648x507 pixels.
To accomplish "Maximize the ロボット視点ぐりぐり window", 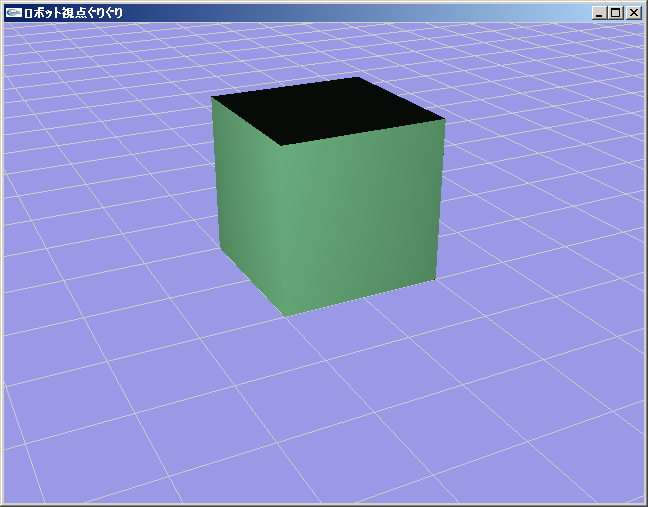I will coord(615,13).
